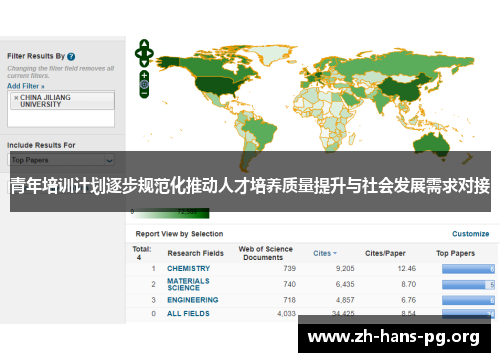This screenshot has width=500, height=362.
Task: Click the 4,033 documents value for ALL FIELDS
Action: 286,314
